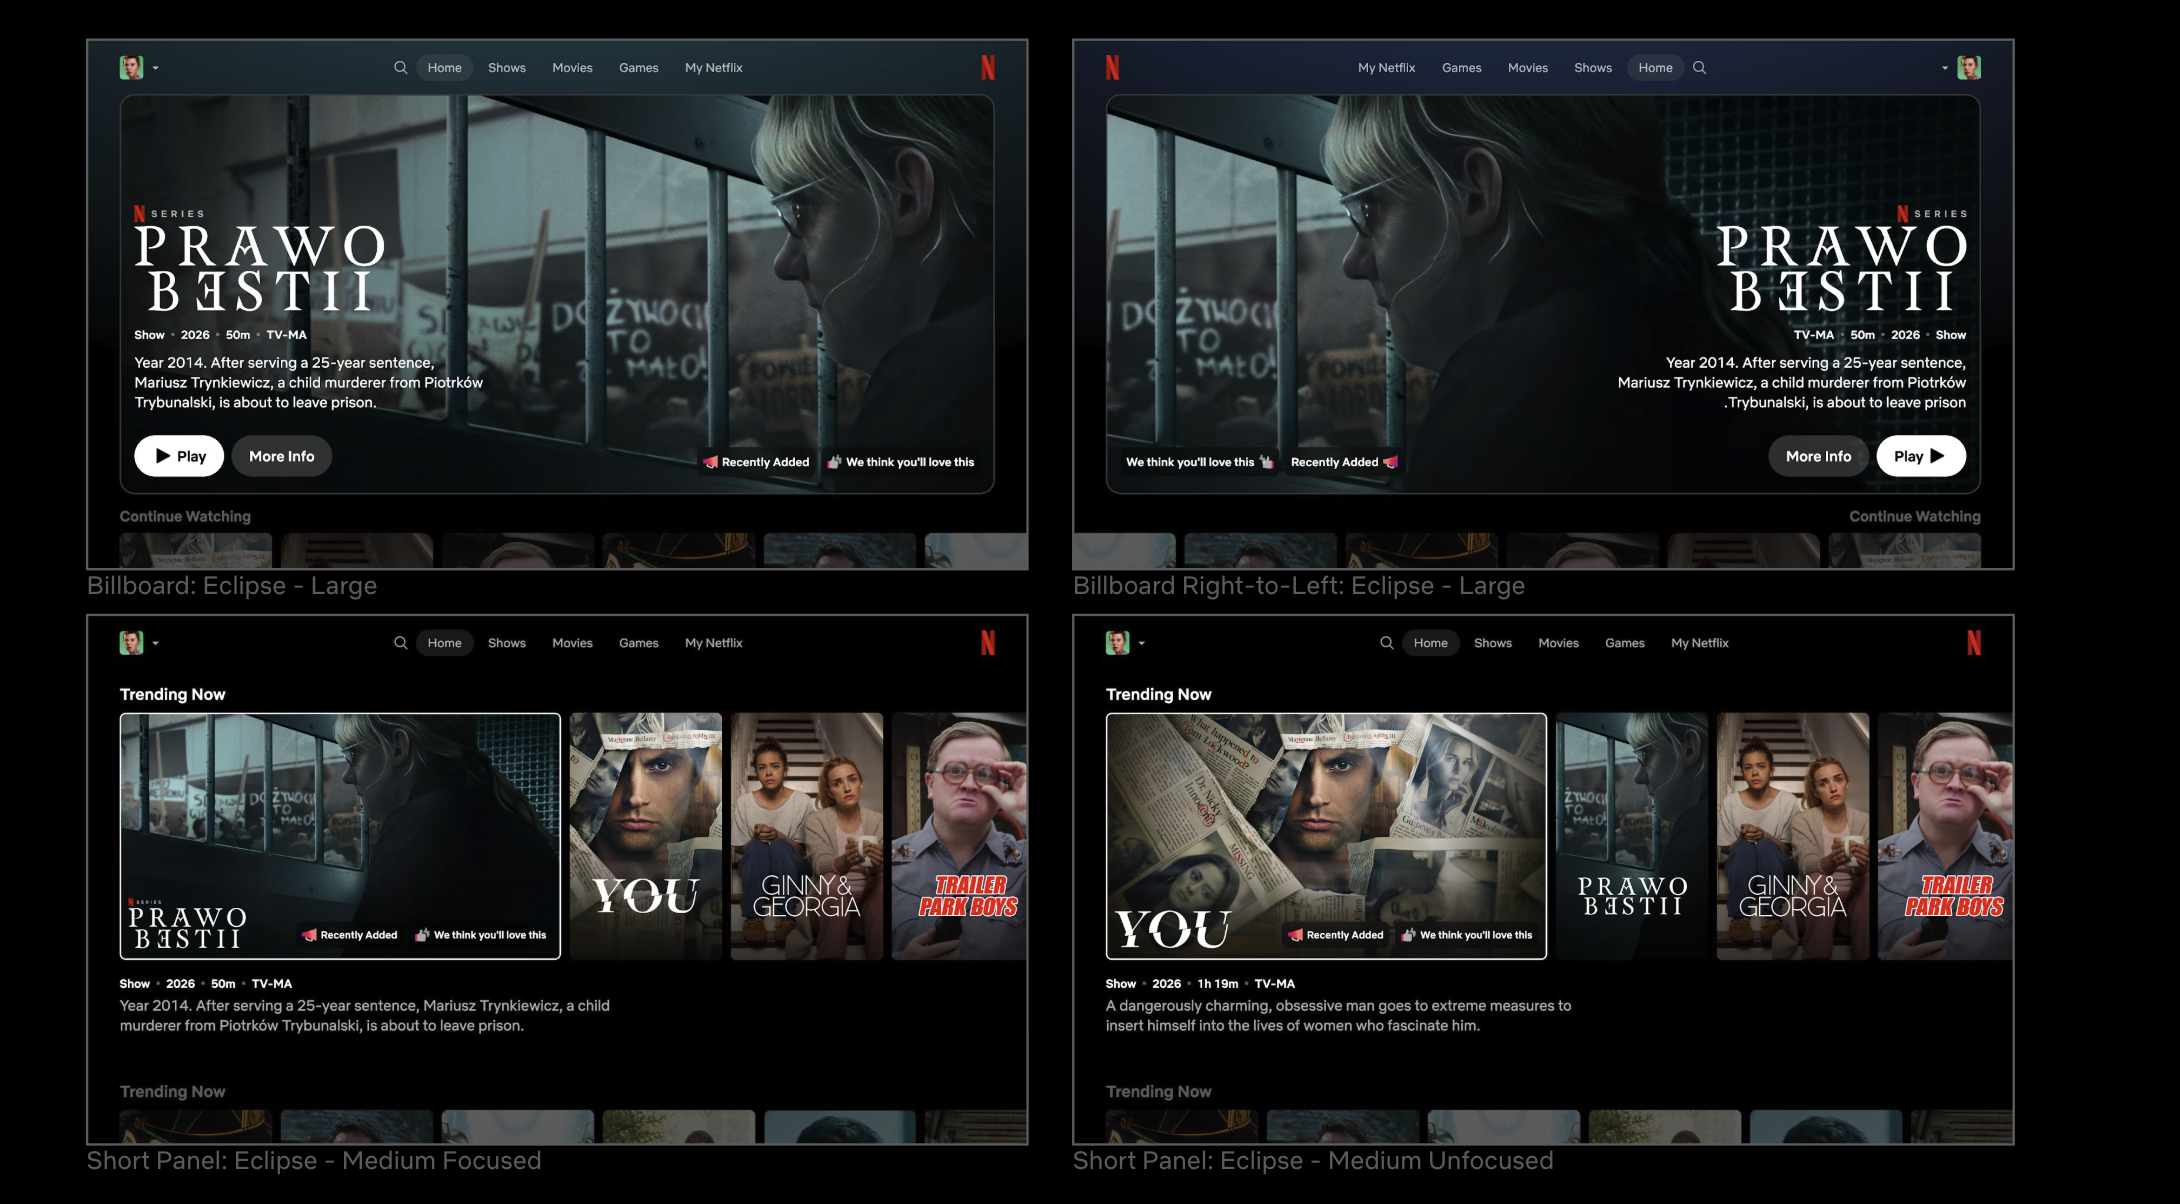
Task: Click the Netflix logo in Billboard Eclipse Large panel
Action: pos(988,67)
